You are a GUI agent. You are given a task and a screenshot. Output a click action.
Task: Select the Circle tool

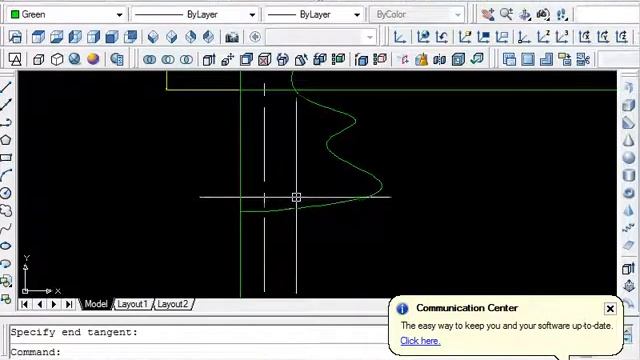point(6,193)
